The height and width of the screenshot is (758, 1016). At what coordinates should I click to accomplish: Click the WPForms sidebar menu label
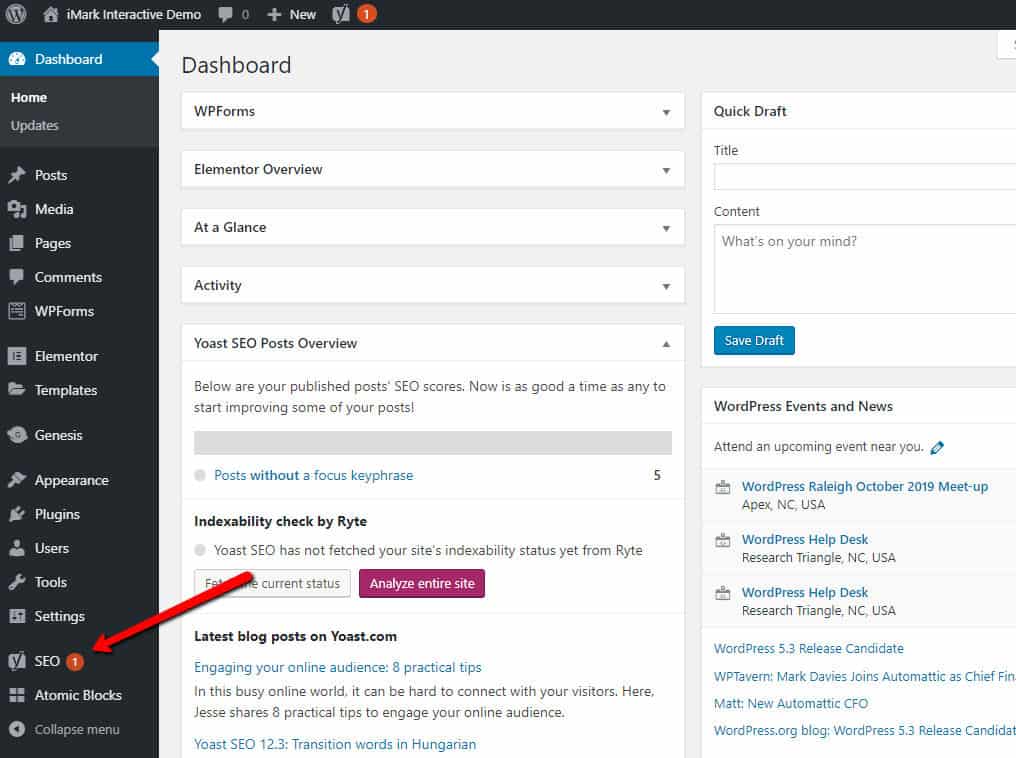pyautogui.click(x=64, y=311)
